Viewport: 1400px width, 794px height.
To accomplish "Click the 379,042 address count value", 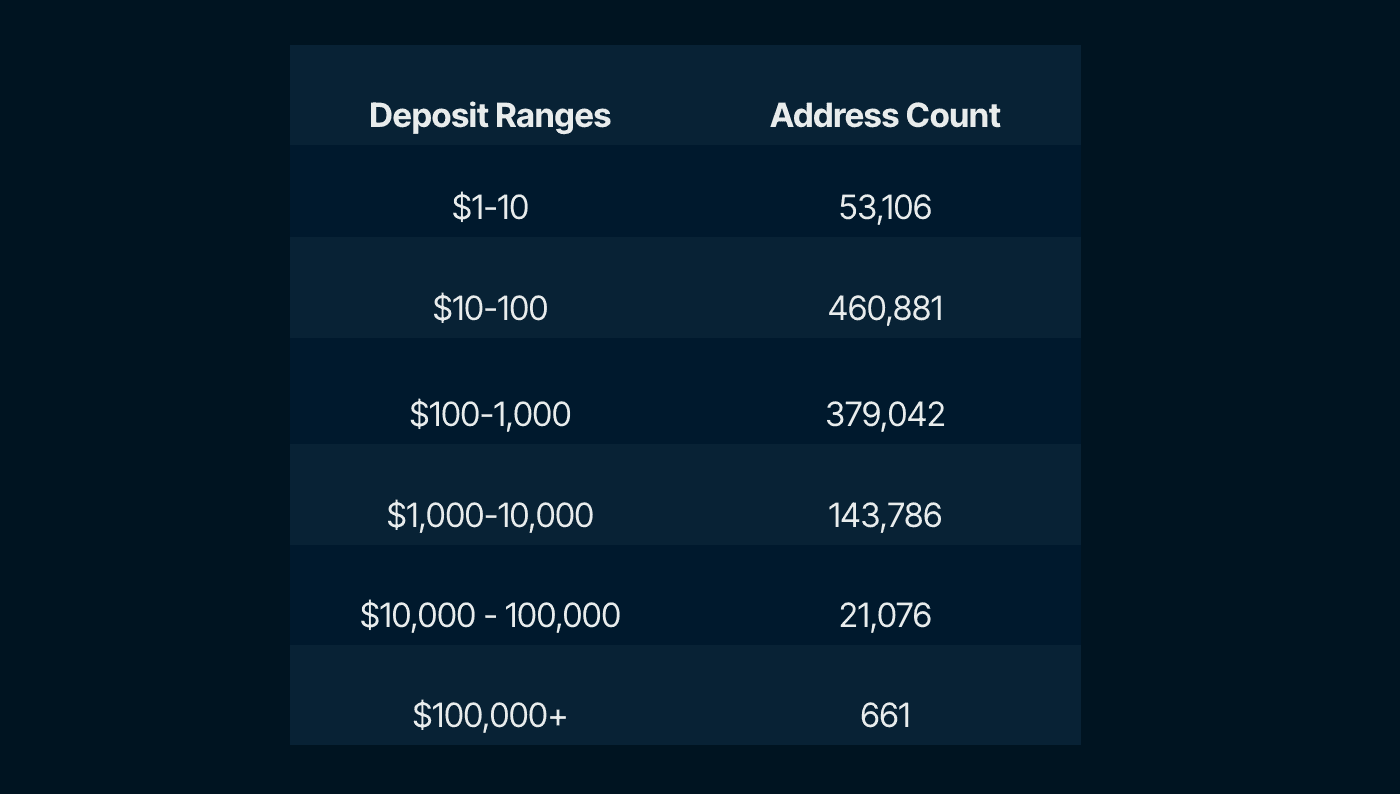I will click(885, 414).
